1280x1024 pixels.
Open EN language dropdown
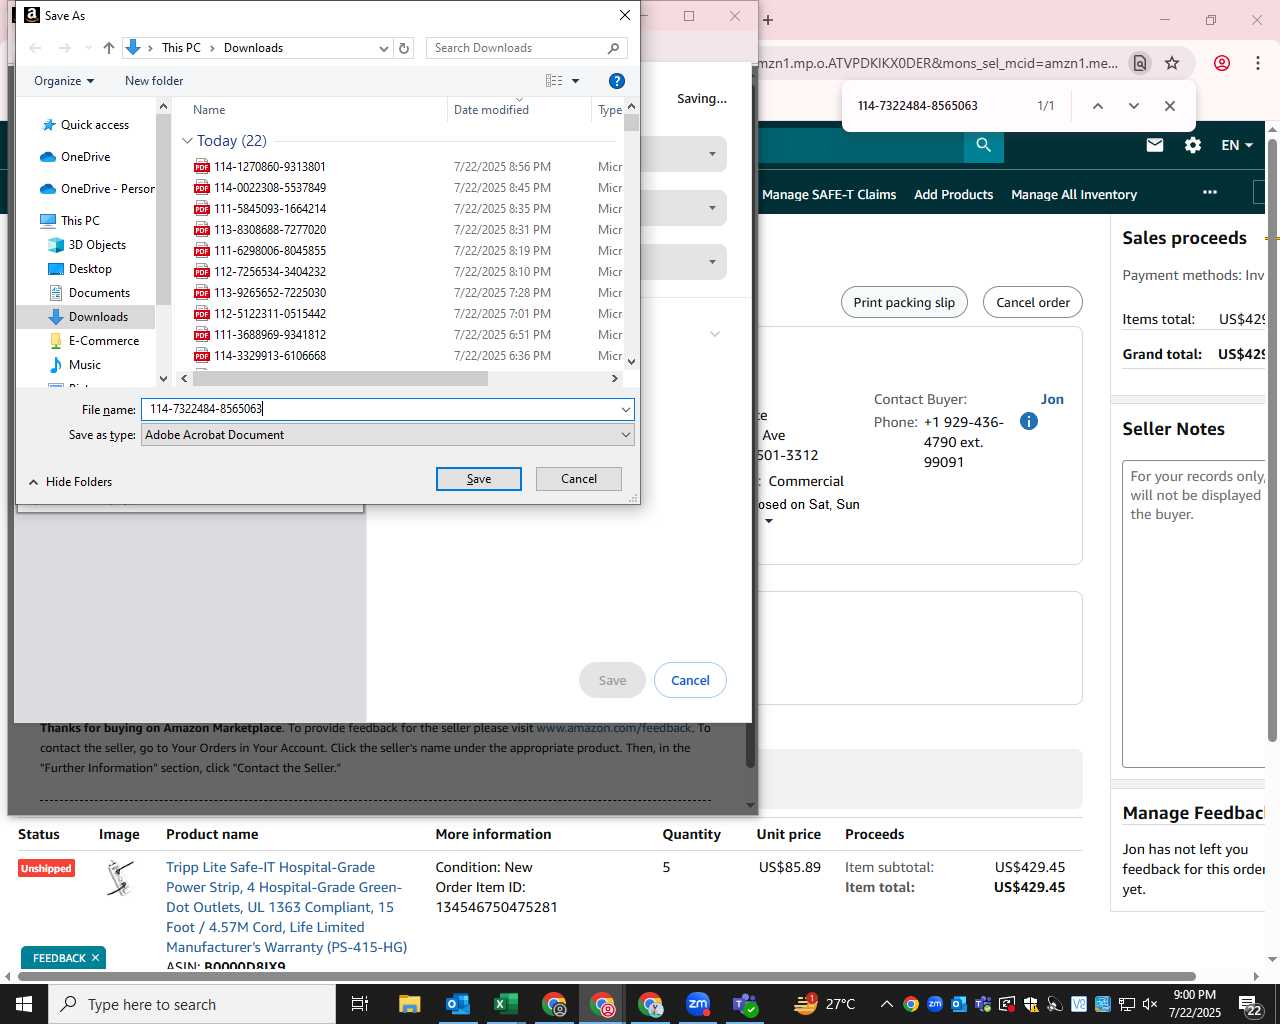pyautogui.click(x=1237, y=145)
